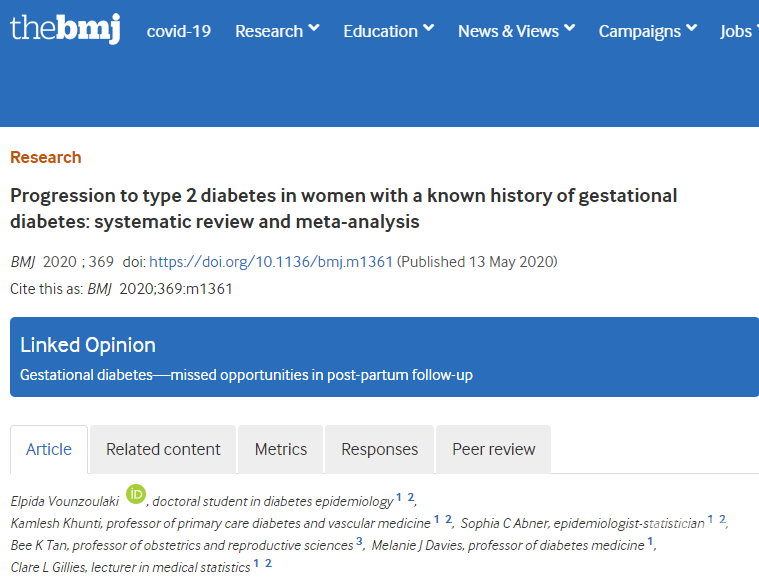
Task: Open the Peer review tab
Action: coord(493,449)
